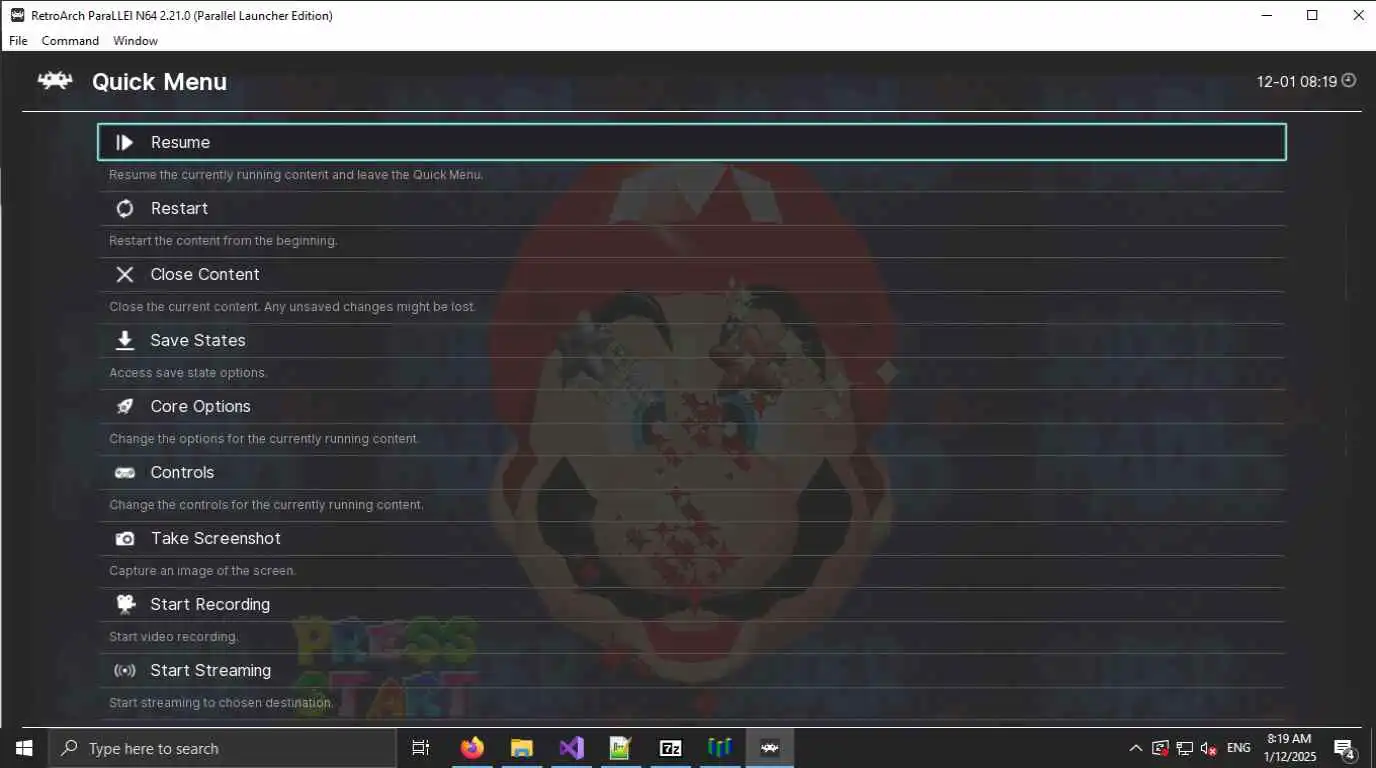
Task: Open the Command menu
Action: click(70, 41)
